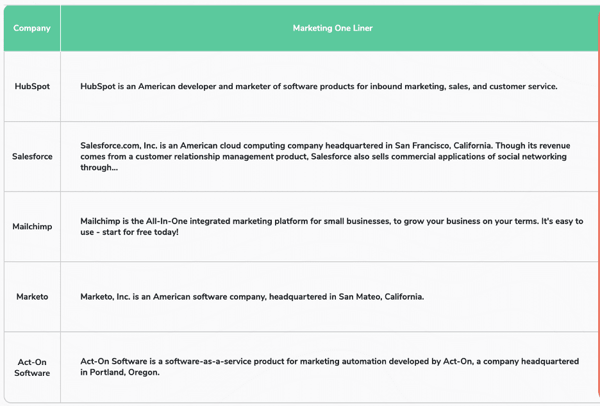600x406 pixels.
Task: Click "Act-On Software is a software-as-a-service" opening text
Action: pos(172,361)
